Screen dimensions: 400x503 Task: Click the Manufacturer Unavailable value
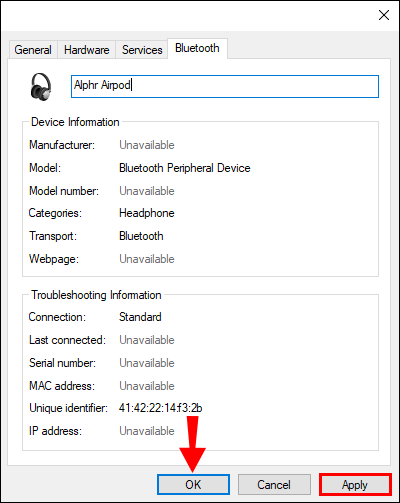147,145
